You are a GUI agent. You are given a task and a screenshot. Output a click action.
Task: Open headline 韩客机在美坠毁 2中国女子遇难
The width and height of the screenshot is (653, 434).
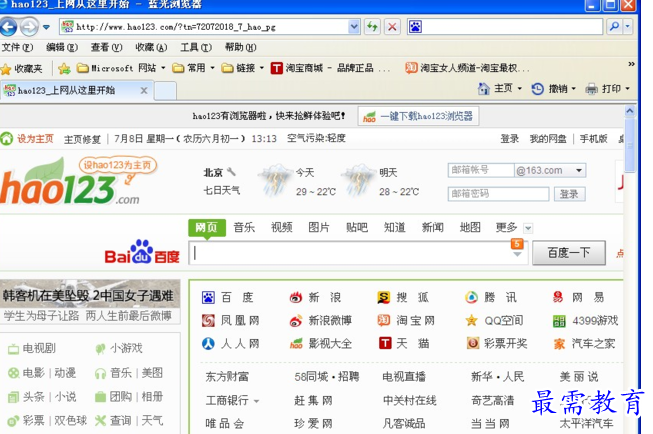coord(88,296)
